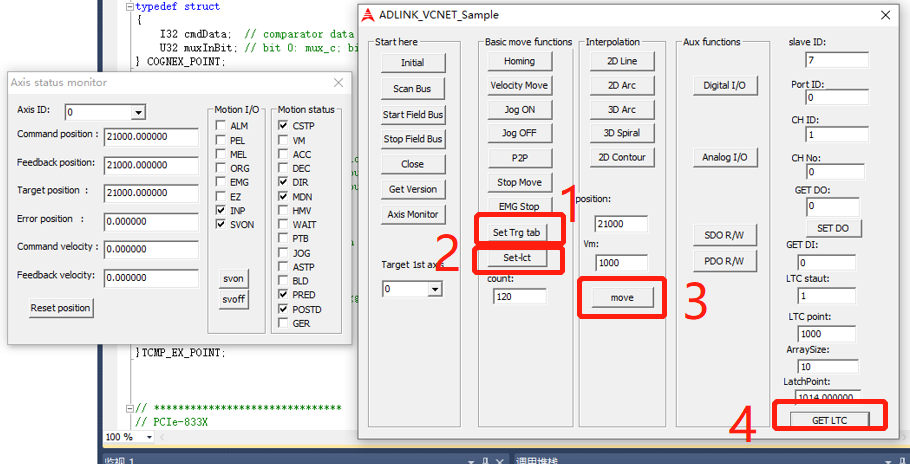
Task: Click the PDO R/W button
Action: (x=725, y=262)
